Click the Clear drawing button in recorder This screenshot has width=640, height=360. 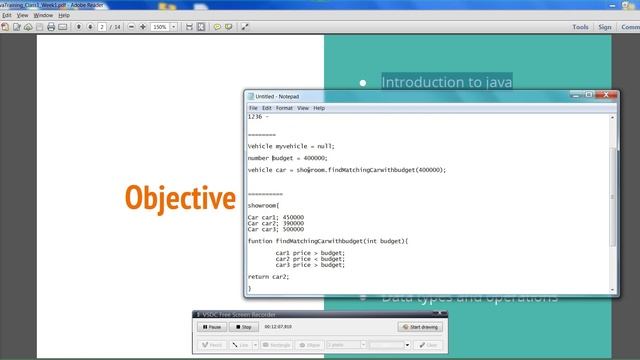pyautogui.click(x=428, y=345)
